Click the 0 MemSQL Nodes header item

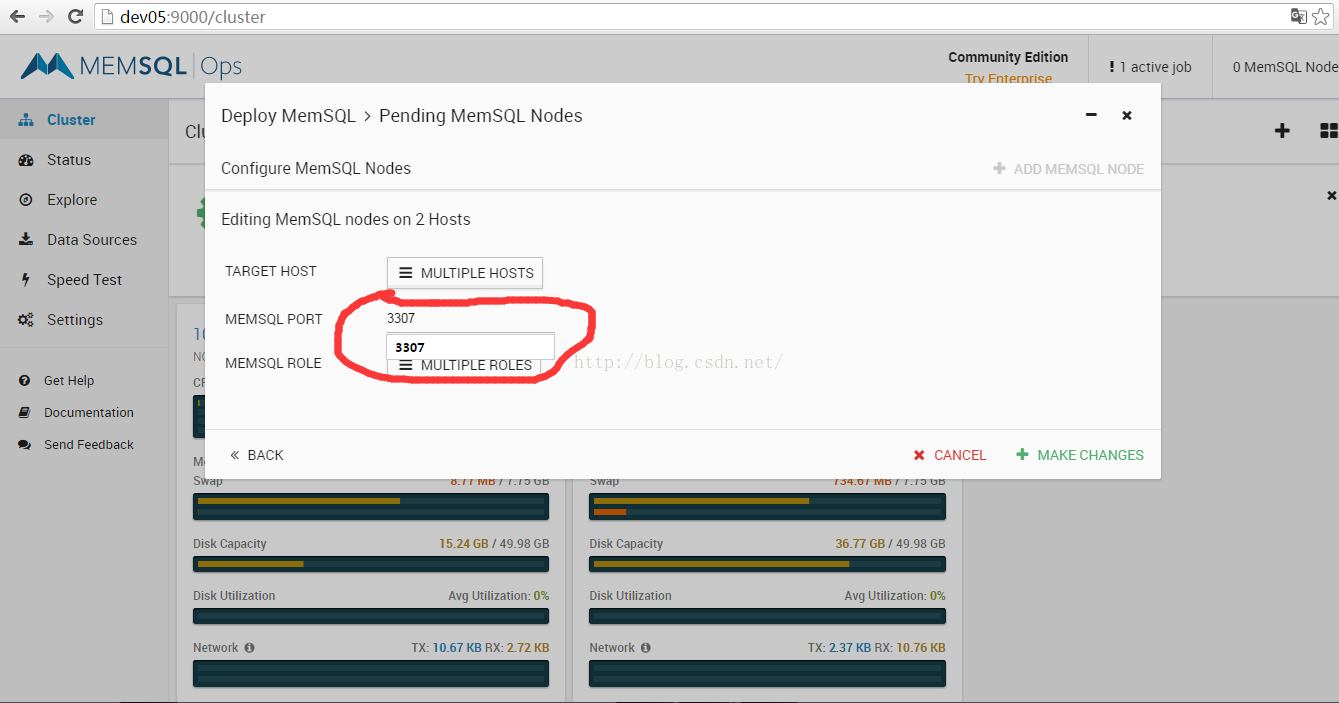[1285, 67]
